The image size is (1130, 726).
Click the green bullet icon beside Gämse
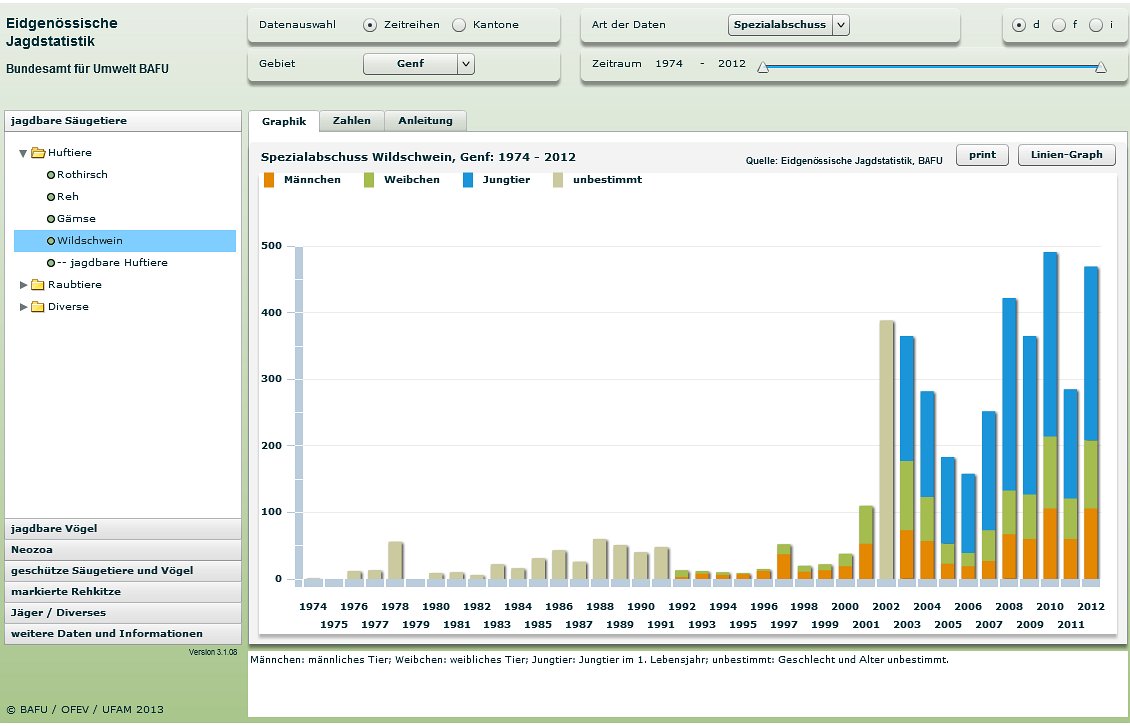pyautogui.click(x=51, y=219)
